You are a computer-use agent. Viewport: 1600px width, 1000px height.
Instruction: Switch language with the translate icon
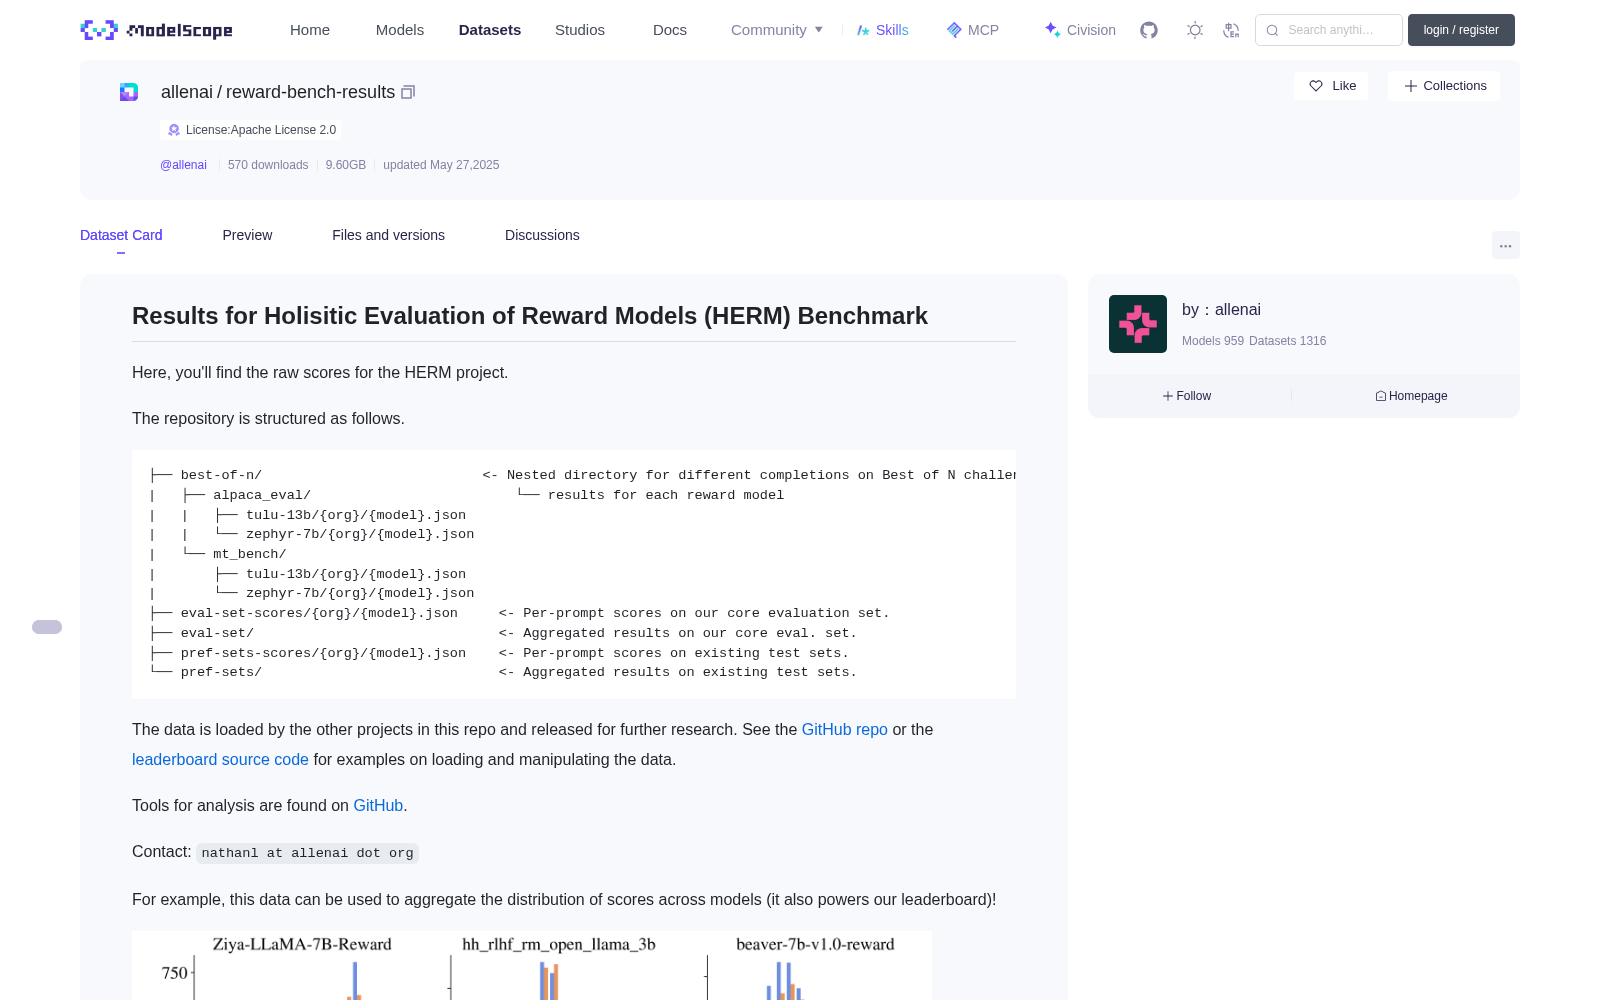(x=1232, y=30)
